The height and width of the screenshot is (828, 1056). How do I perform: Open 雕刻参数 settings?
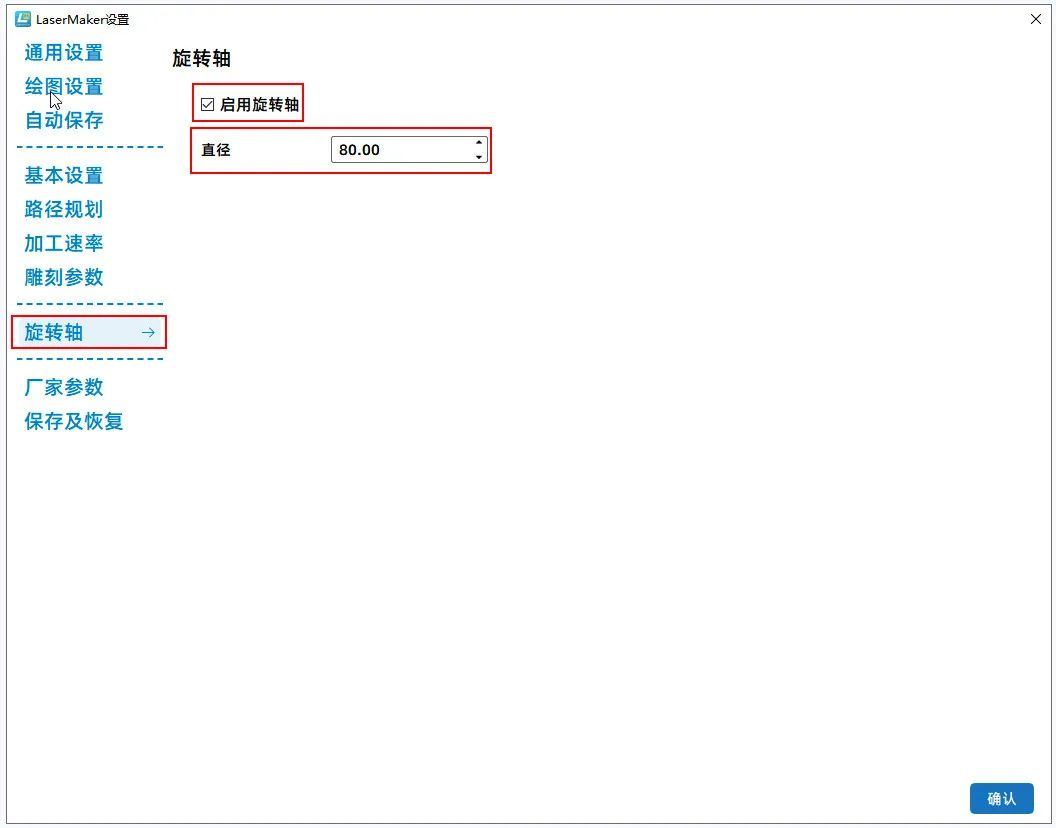click(64, 278)
